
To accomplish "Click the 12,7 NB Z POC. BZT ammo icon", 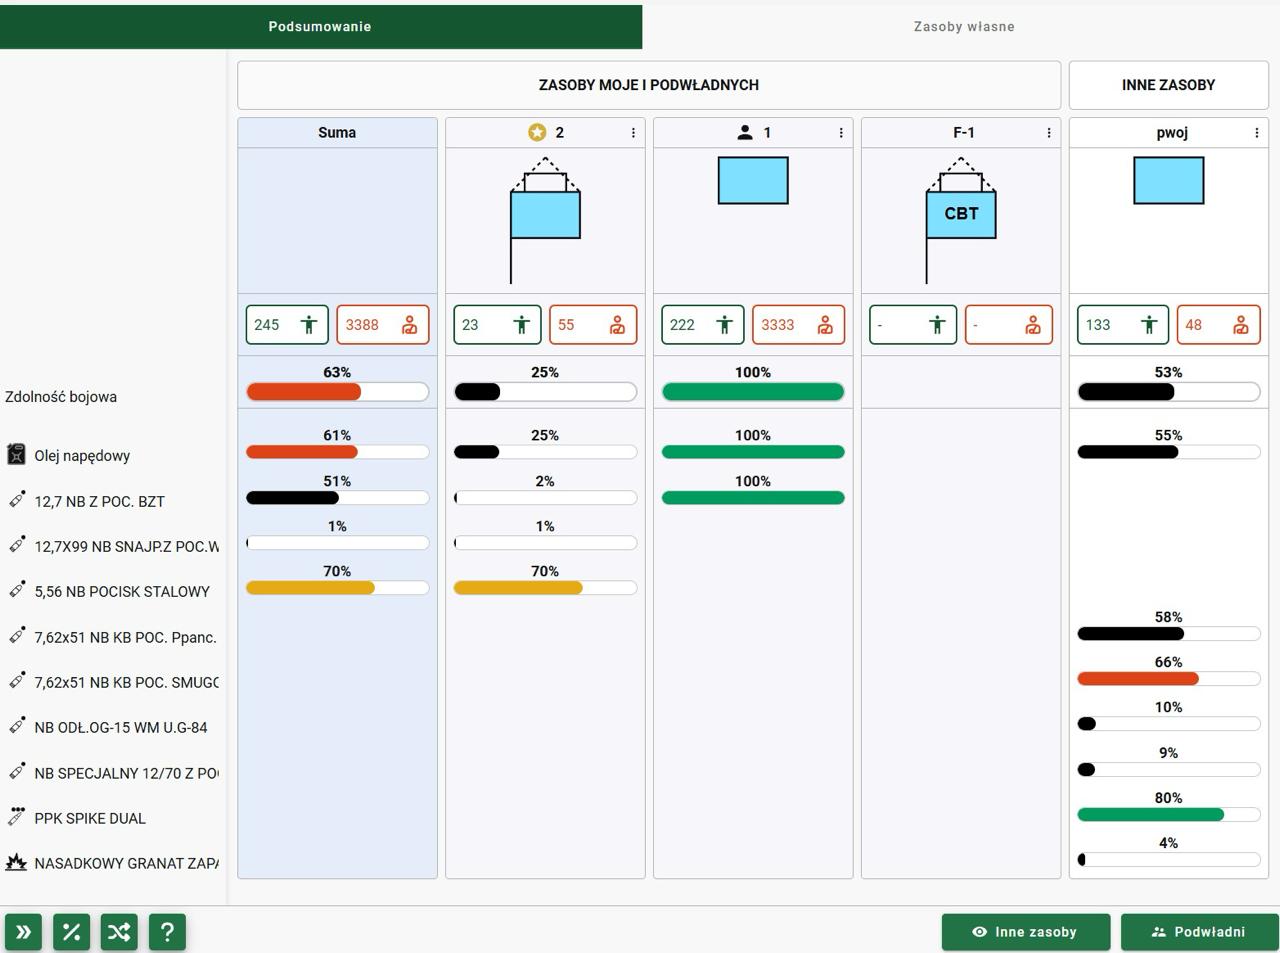I will click(16, 500).
